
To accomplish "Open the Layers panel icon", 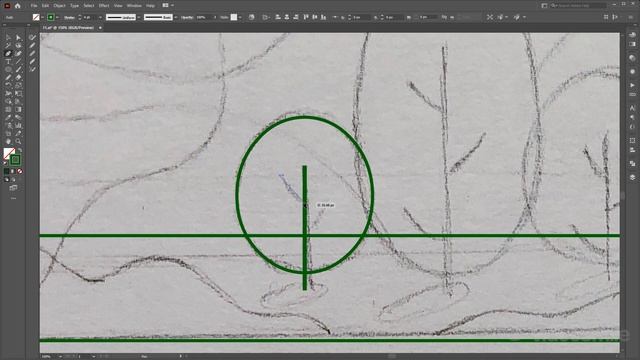I will [632, 177].
